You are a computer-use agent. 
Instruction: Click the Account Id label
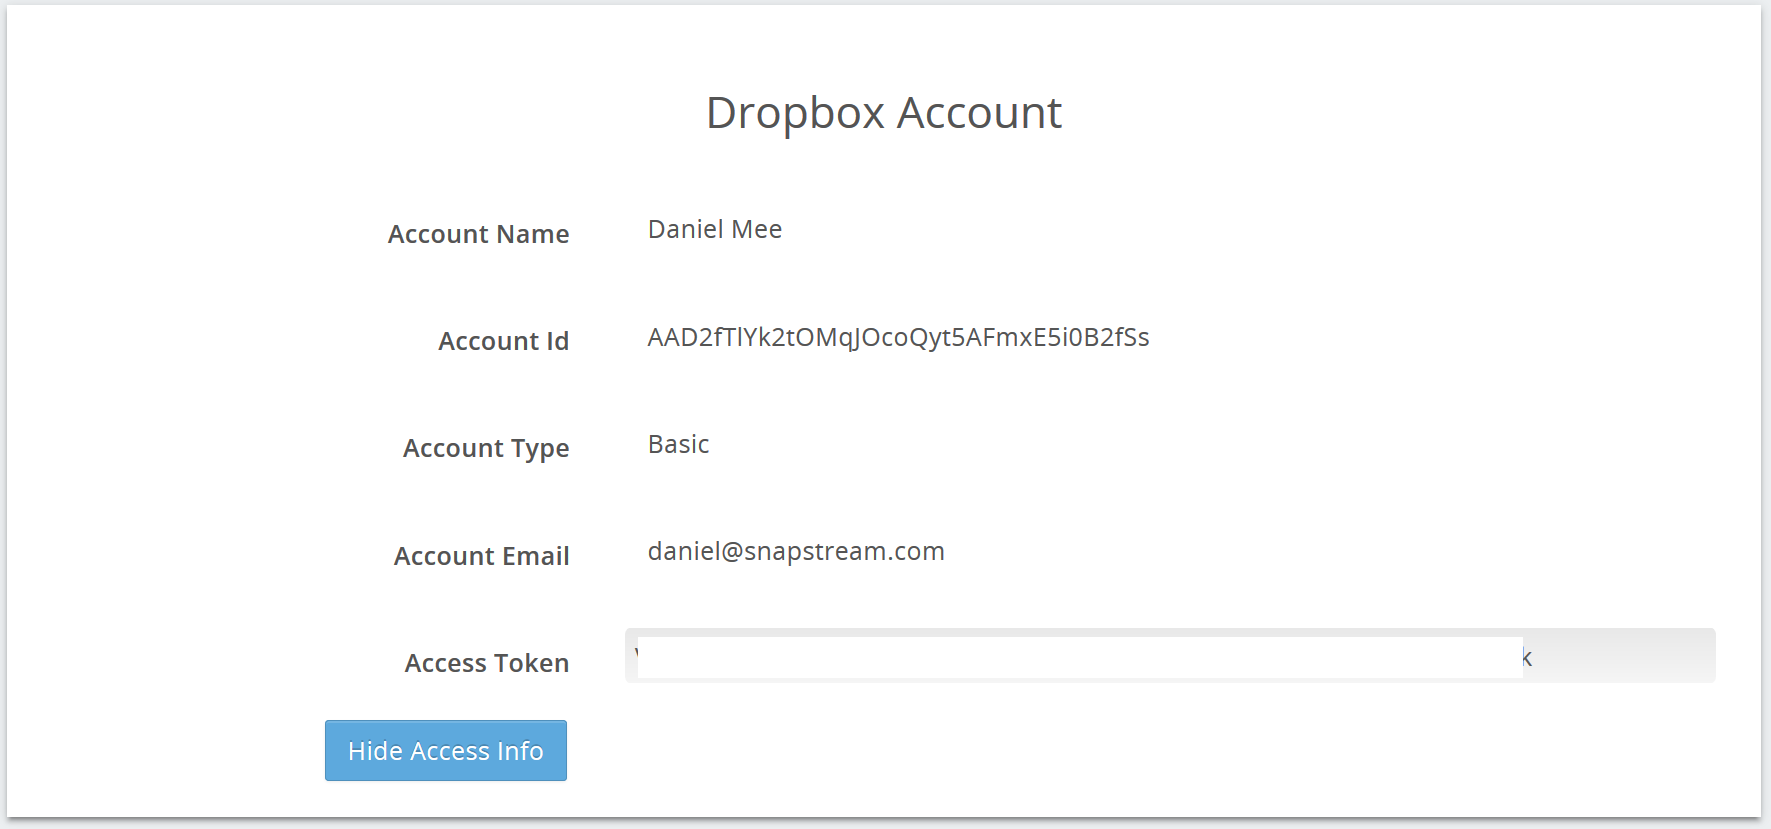[504, 341]
